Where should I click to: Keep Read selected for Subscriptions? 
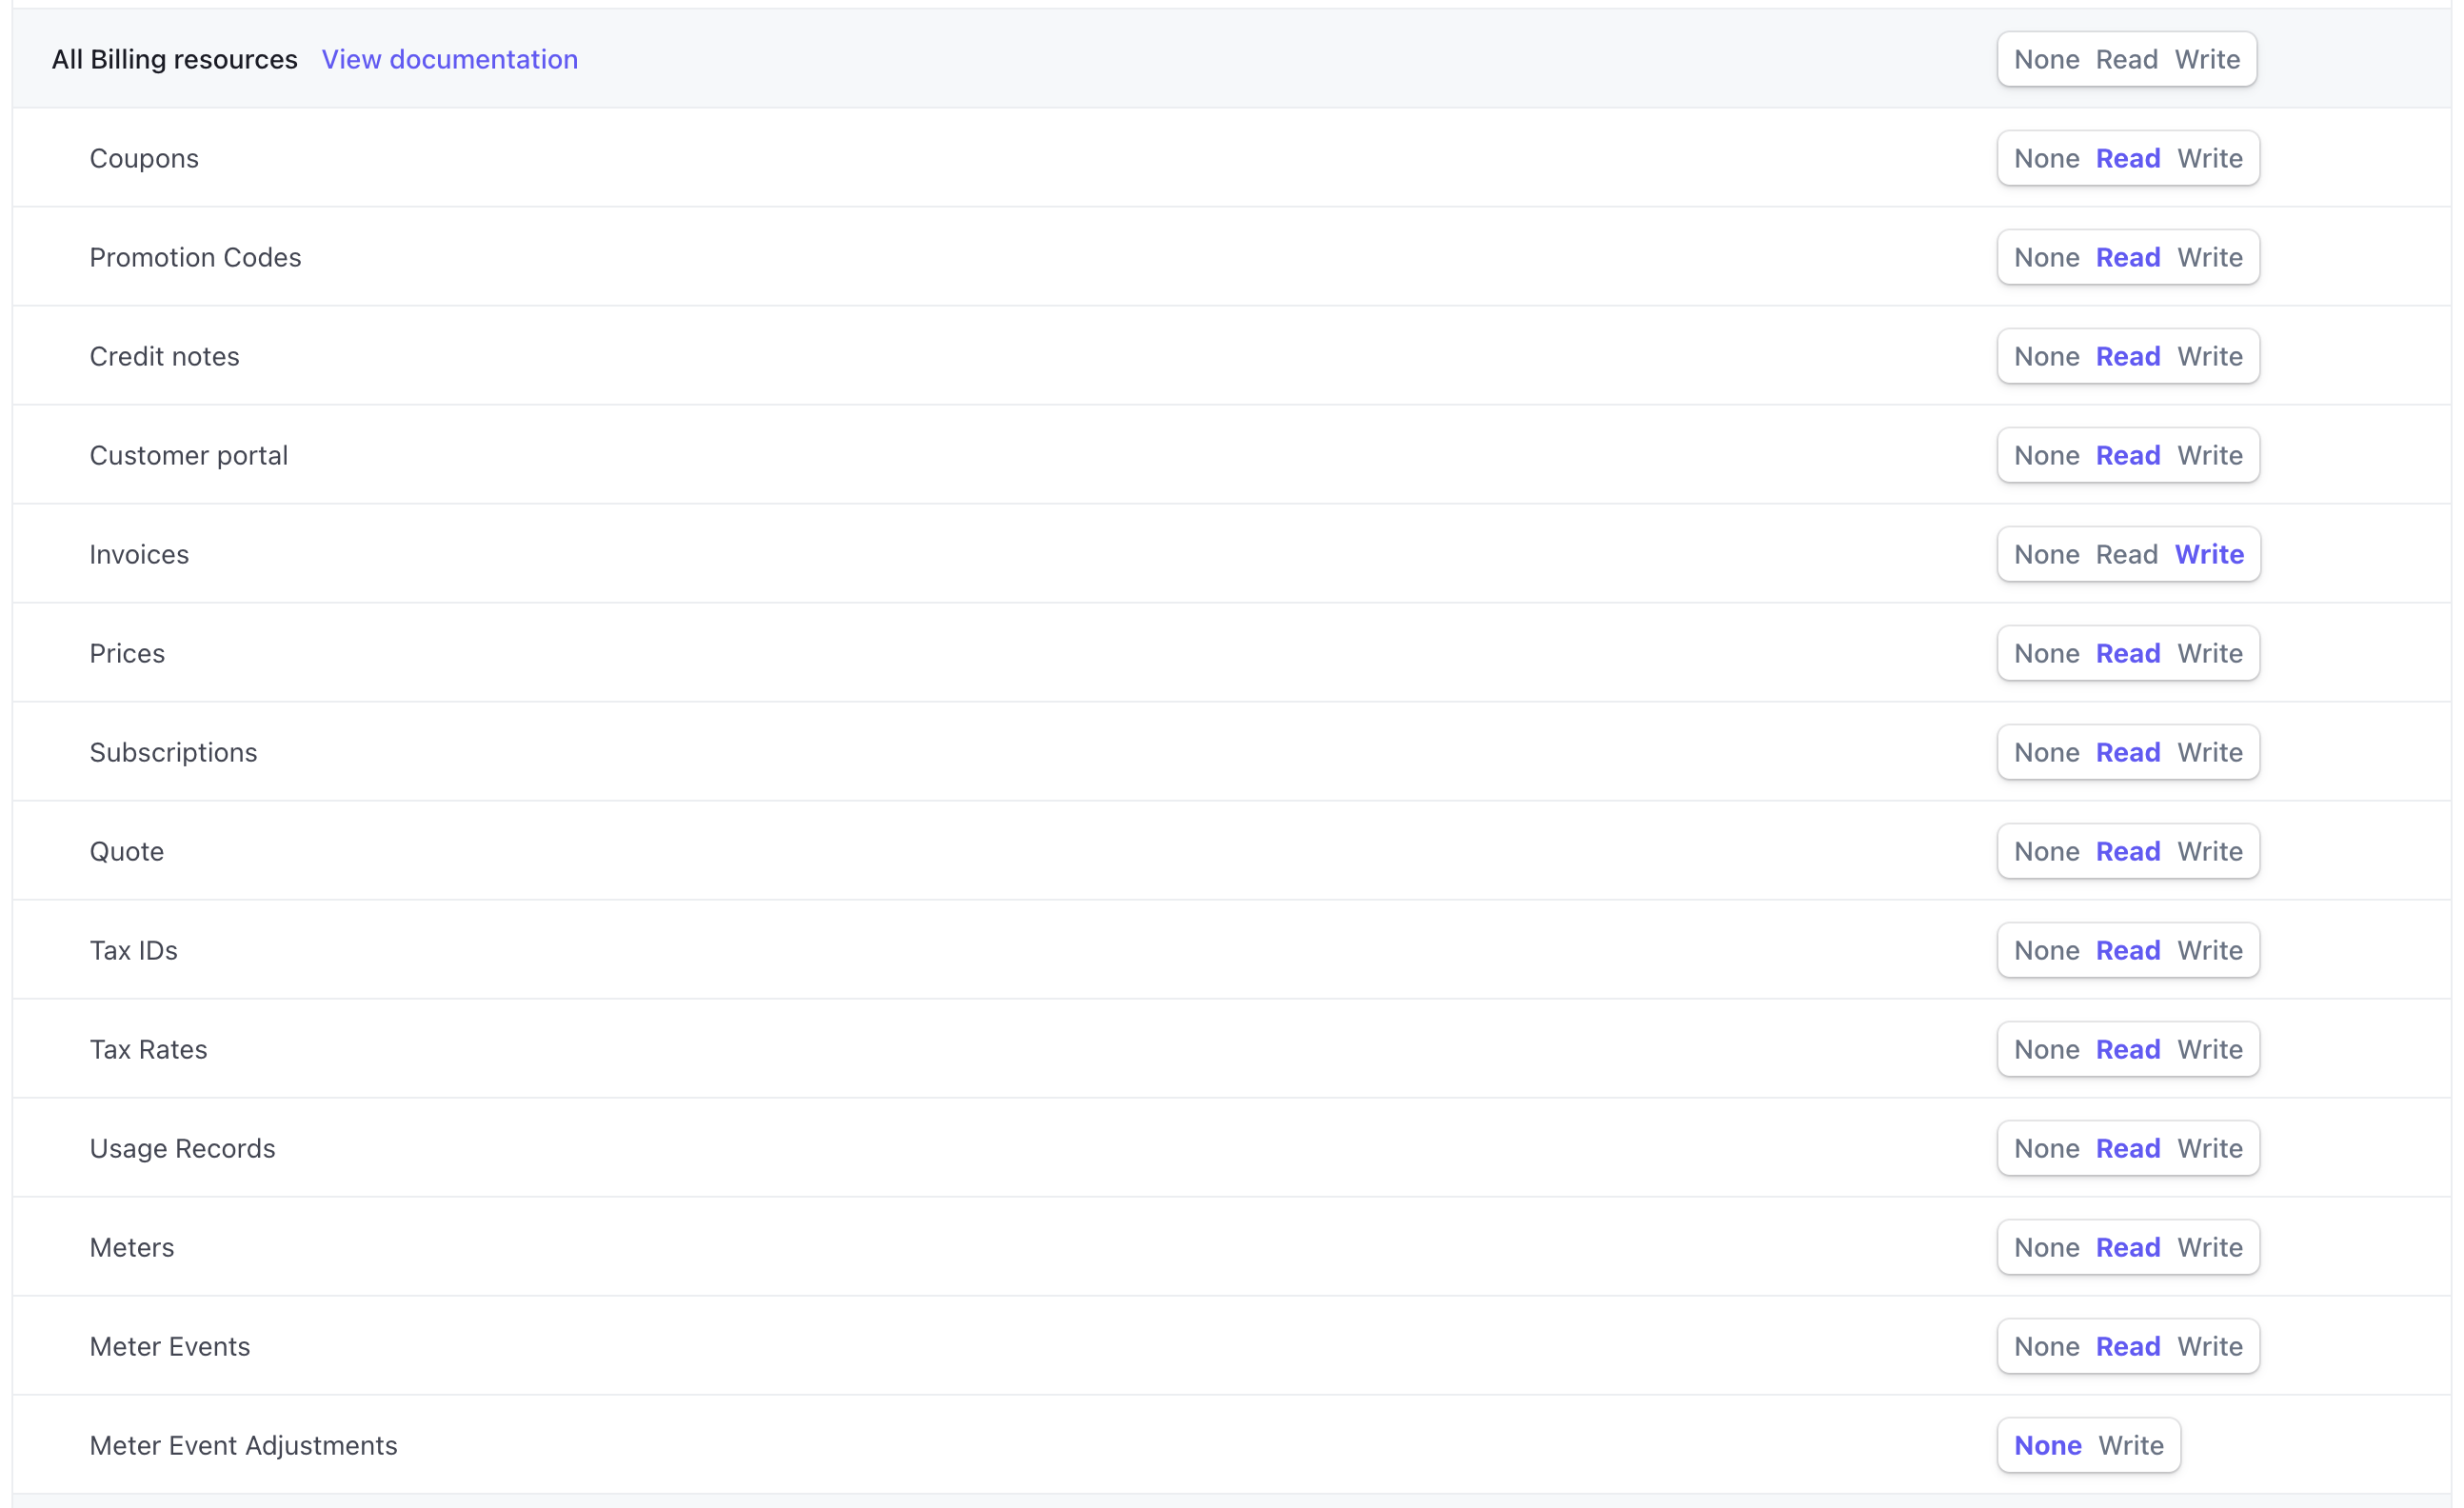(2127, 752)
